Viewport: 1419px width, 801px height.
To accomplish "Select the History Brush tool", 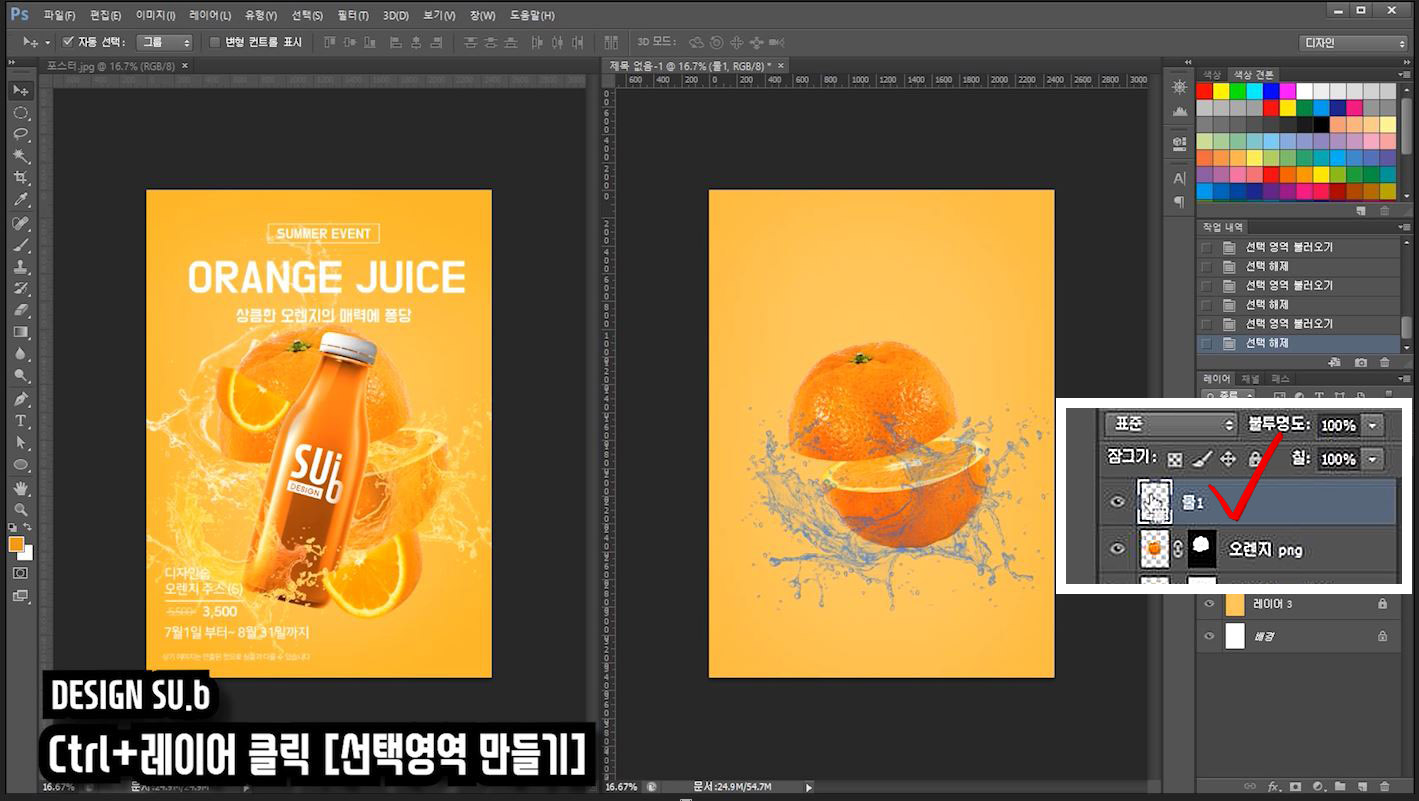I will point(20,289).
